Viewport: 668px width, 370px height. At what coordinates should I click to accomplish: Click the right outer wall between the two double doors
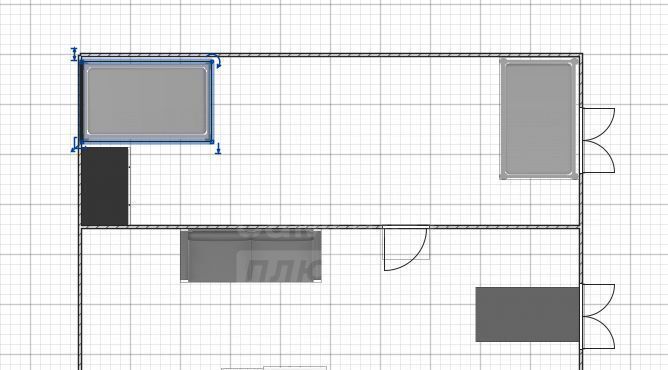click(x=580, y=228)
